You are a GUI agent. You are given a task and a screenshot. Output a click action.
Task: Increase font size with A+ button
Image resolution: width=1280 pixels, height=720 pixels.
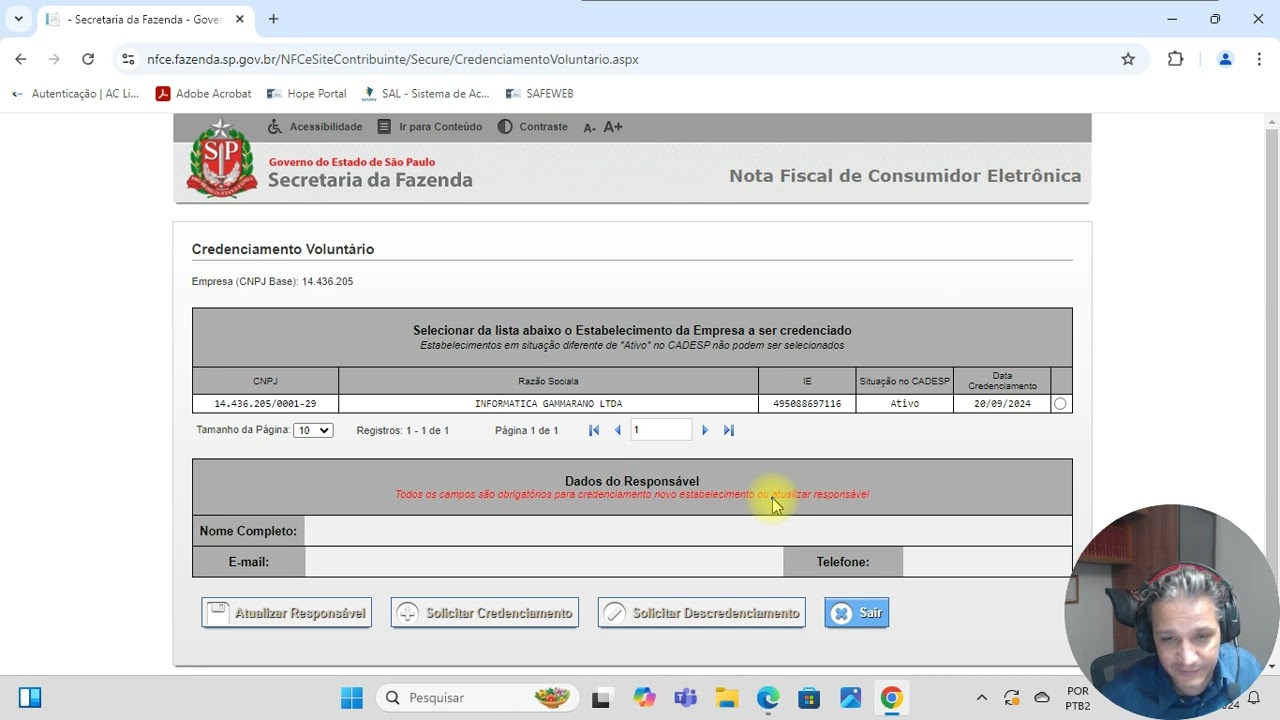[x=613, y=127]
